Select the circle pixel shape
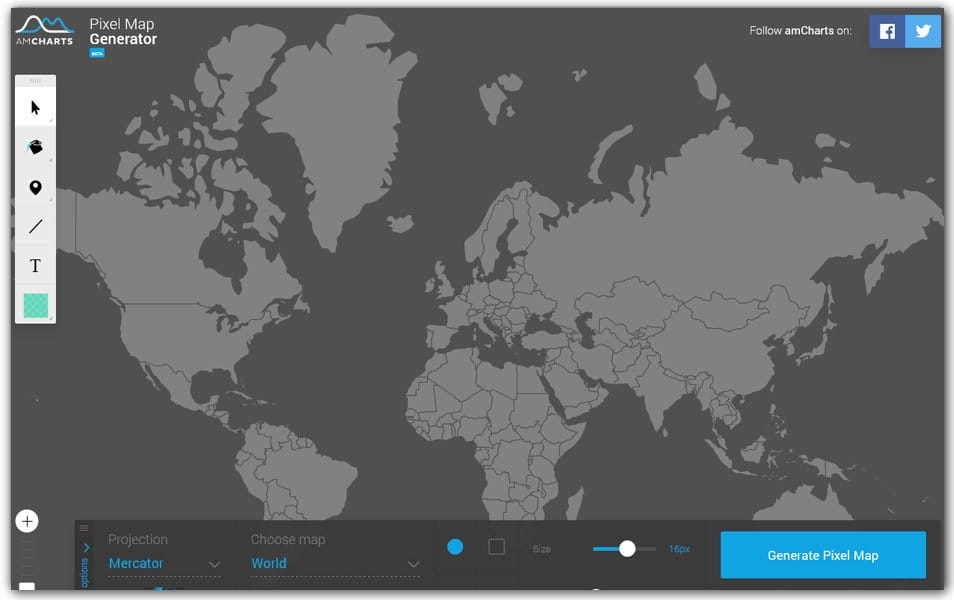 pyautogui.click(x=457, y=547)
